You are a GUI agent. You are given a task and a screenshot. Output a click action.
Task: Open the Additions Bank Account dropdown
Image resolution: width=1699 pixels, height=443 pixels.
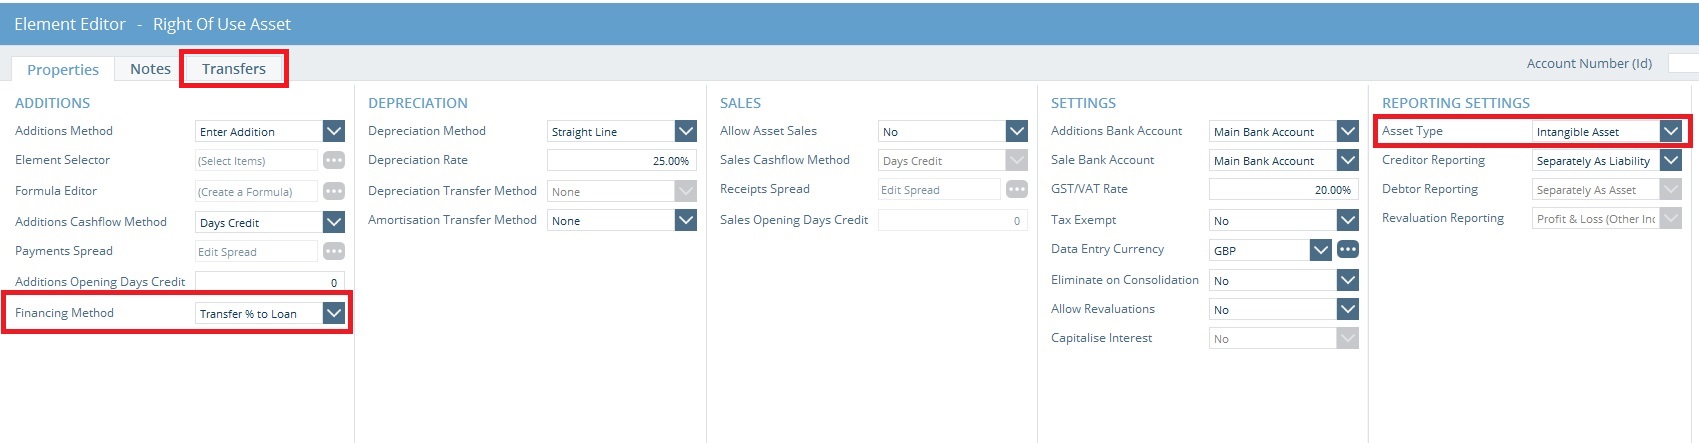[x=1348, y=131]
